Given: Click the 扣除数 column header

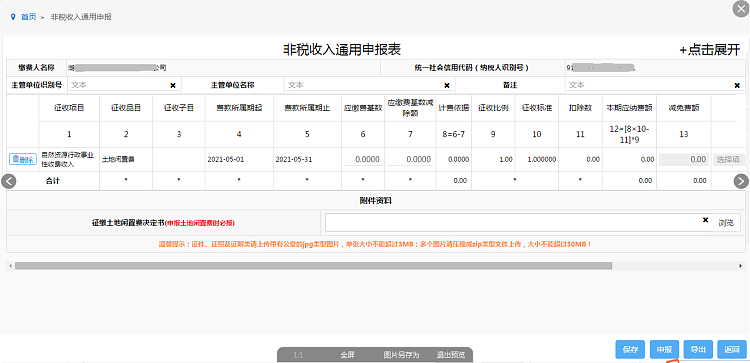Looking at the screenshot, I should click(x=580, y=108).
